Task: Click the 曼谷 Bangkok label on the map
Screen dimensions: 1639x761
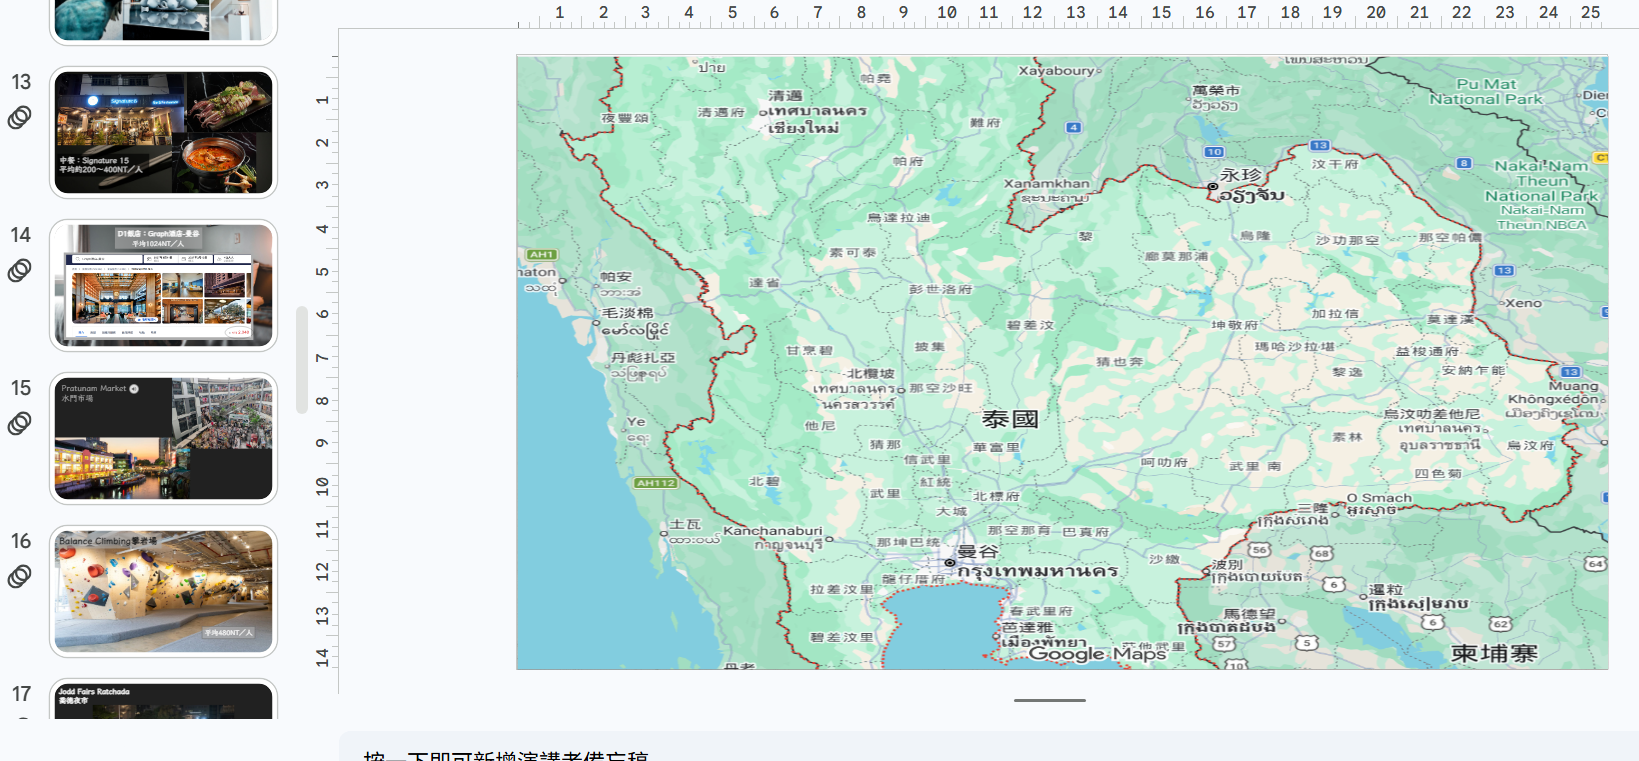Action: pyautogui.click(x=977, y=552)
